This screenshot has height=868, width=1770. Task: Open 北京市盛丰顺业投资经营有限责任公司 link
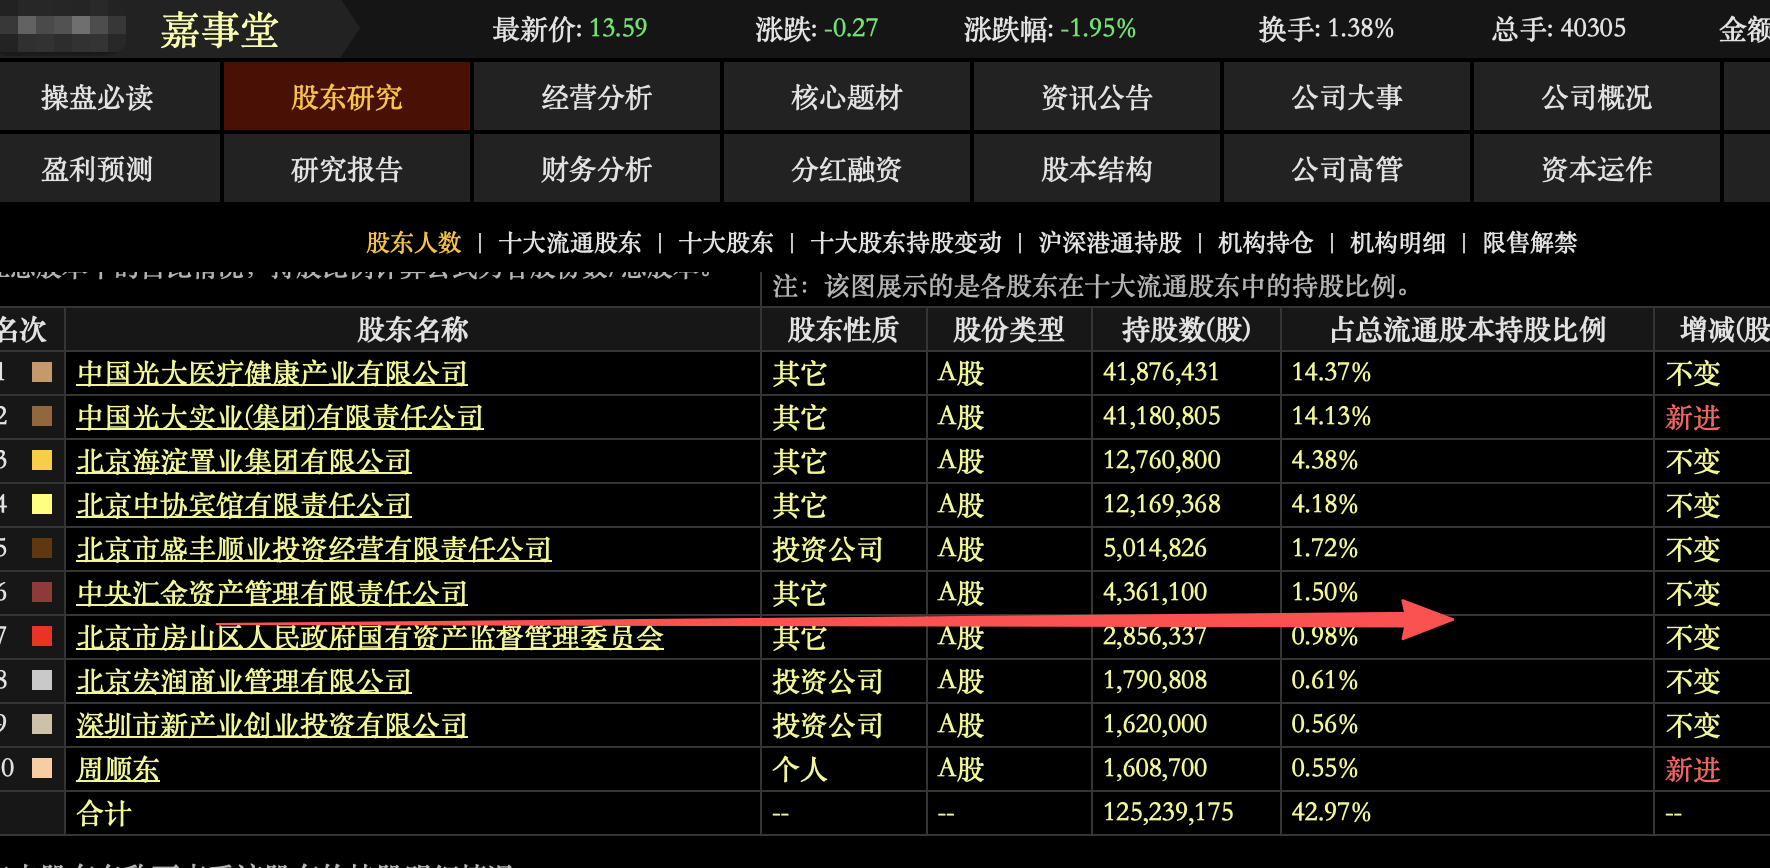click(314, 549)
